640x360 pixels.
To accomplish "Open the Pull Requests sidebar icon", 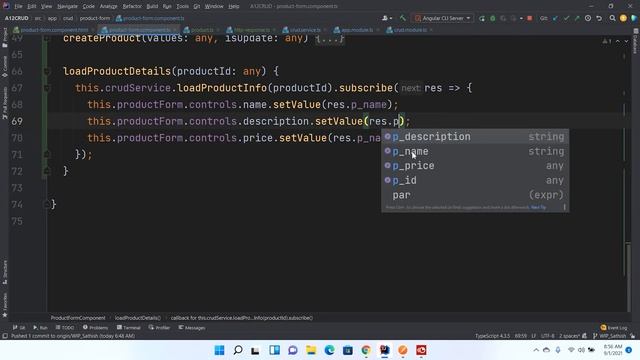I will pos(5,103).
